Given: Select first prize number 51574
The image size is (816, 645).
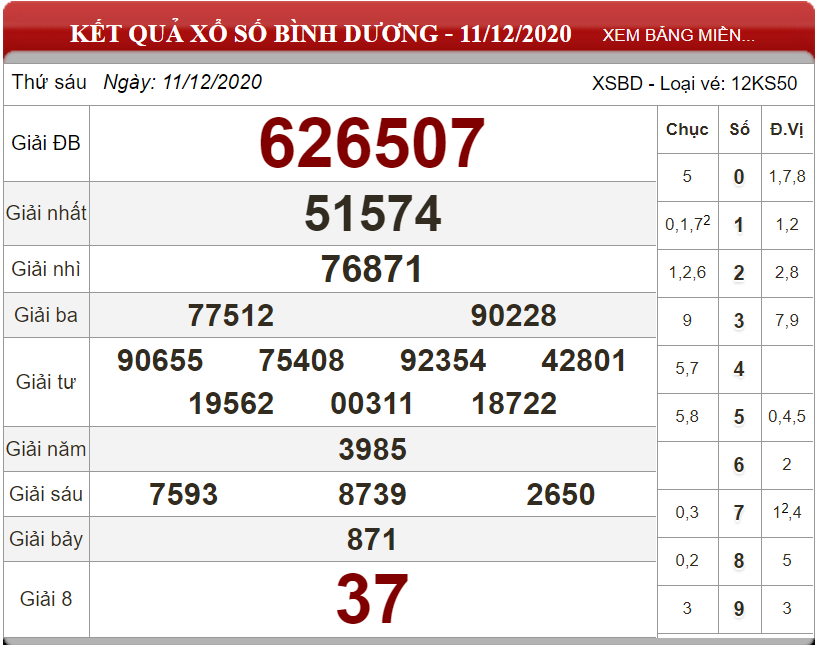Looking at the screenshot, I should click(x=373, y=213).
